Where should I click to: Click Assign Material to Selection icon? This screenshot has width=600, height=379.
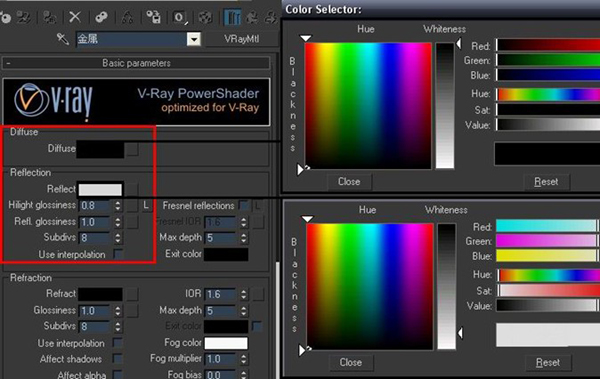(x=49, y=17)
